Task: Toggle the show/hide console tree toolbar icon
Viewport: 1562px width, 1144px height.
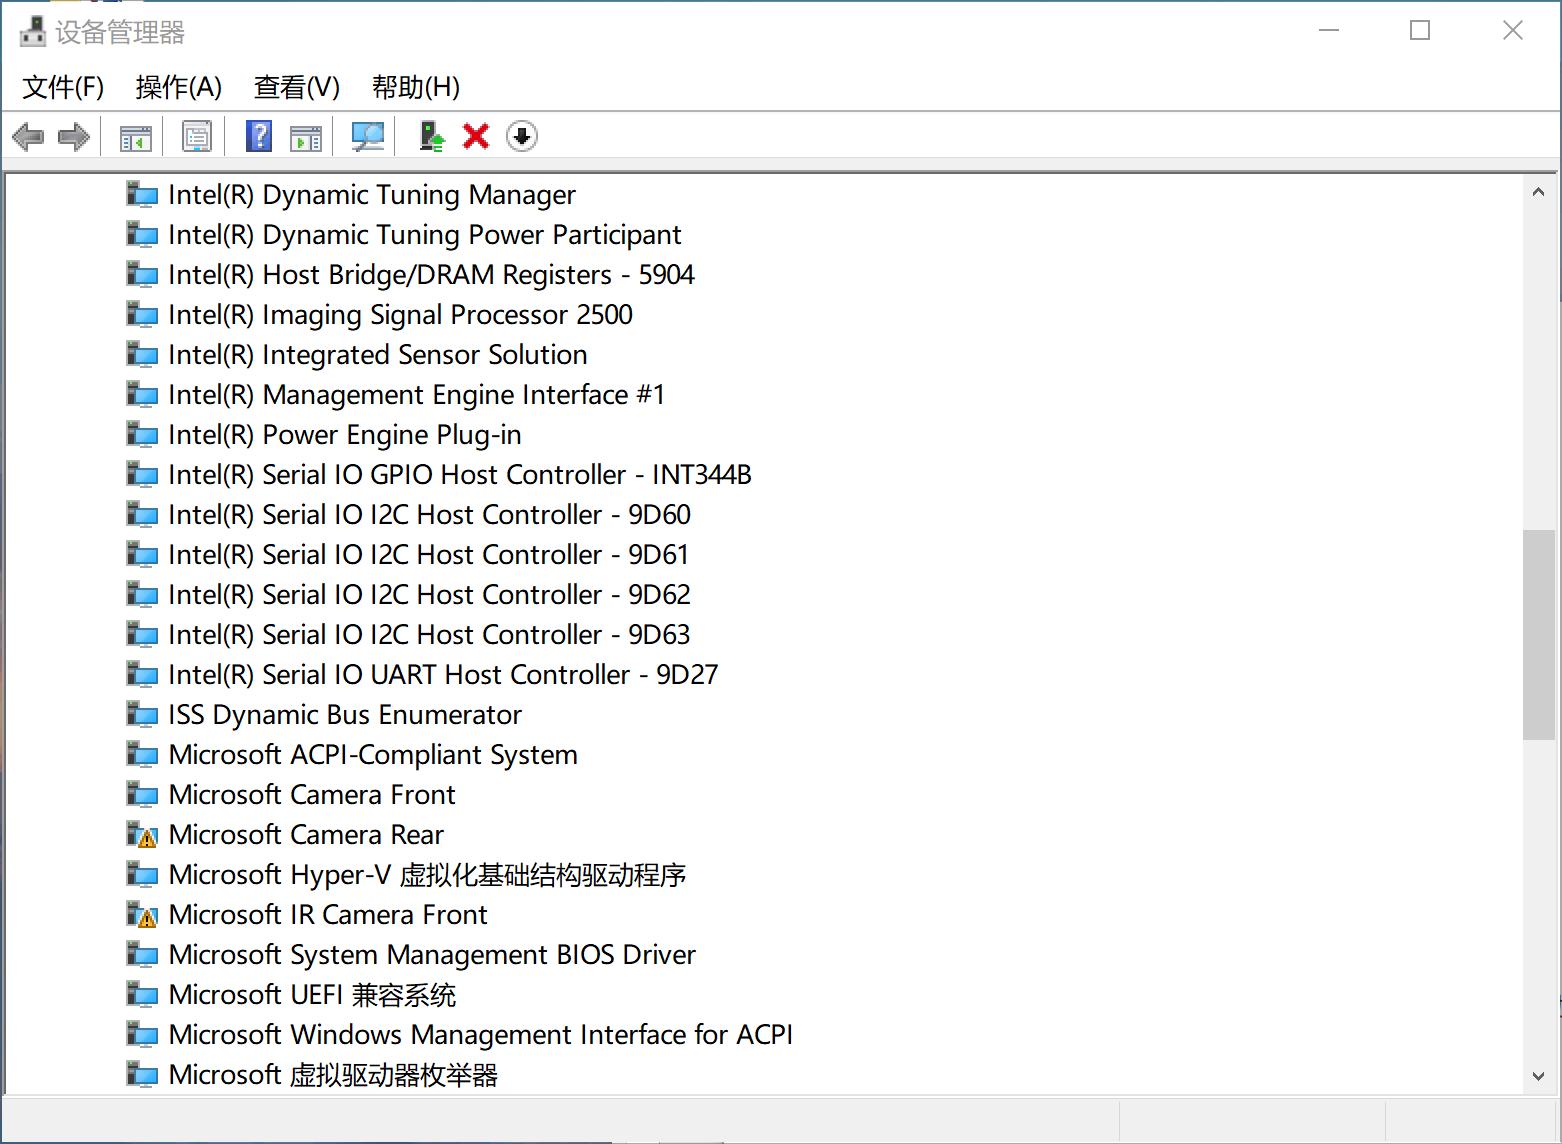Action: coord(135,136)
